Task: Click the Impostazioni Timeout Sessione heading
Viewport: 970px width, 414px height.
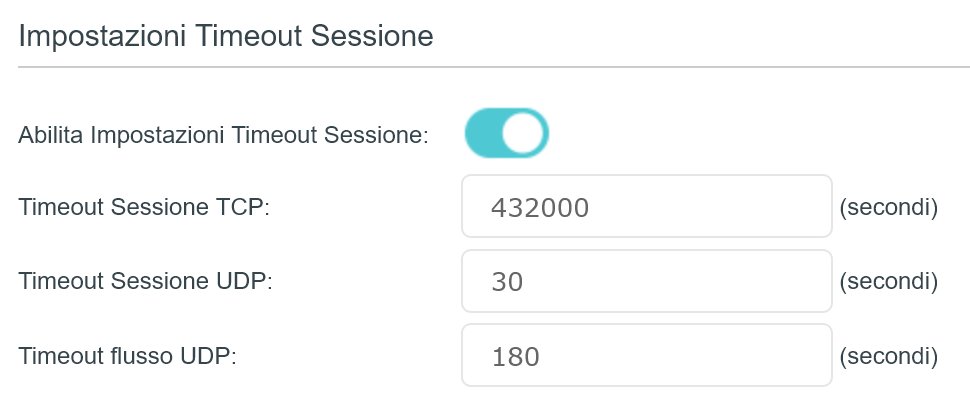Action: pos(226,37)
